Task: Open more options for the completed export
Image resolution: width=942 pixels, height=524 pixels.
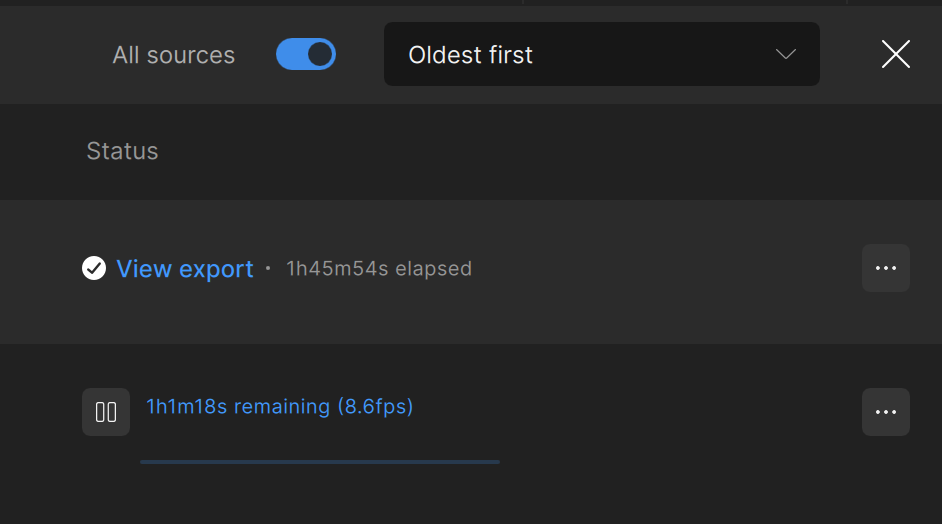Action: coord(885,268)
